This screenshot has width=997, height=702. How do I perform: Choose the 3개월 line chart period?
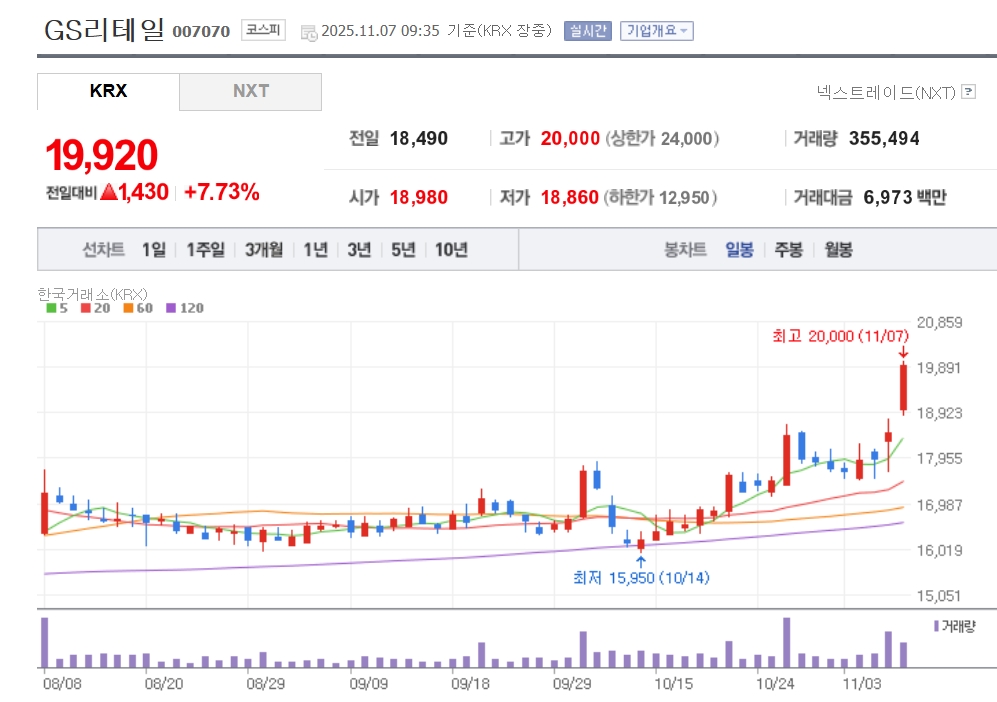point(264,250)
